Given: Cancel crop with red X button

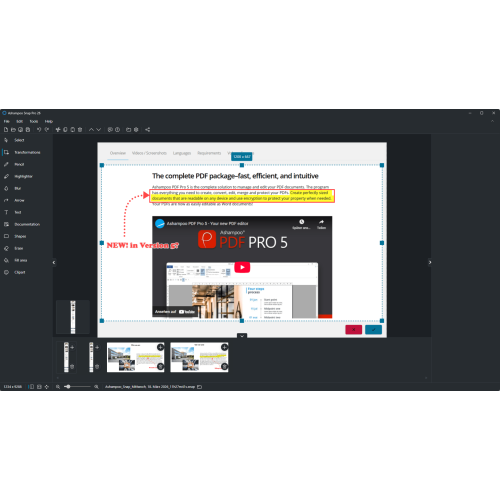Looking at the screenshot, I should (x=354, y=330).
